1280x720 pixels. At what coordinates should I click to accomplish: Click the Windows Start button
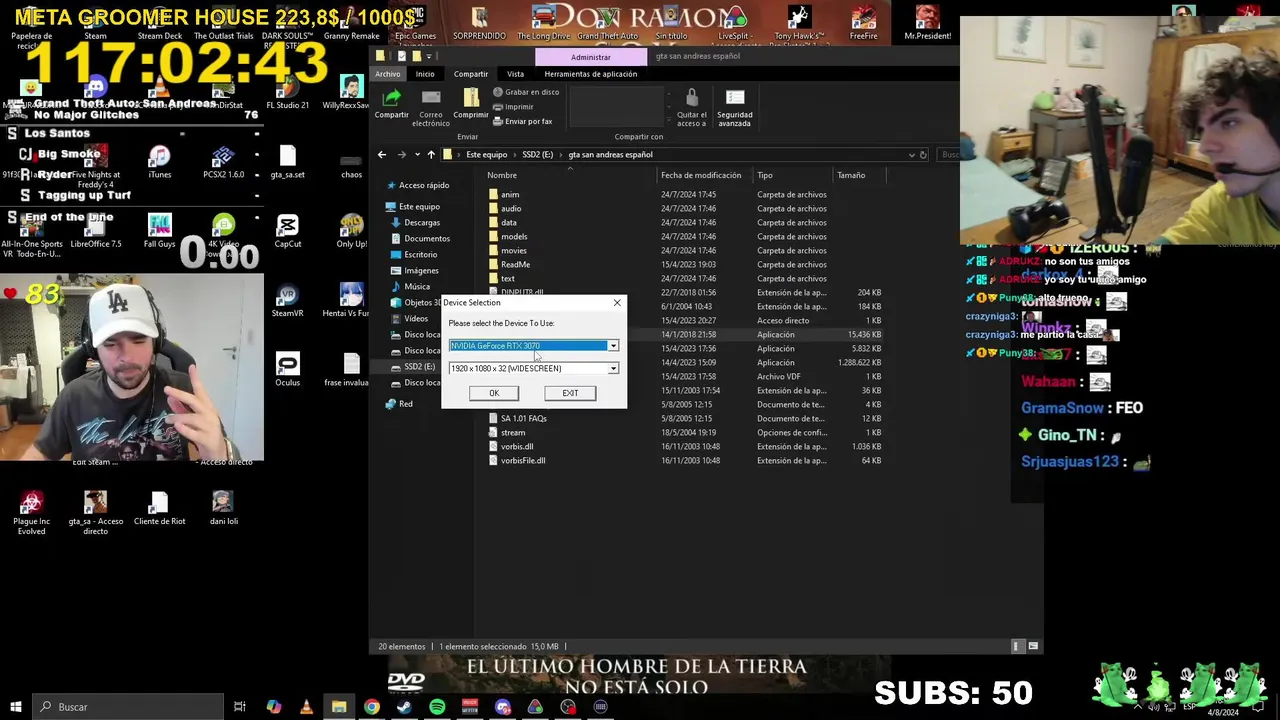(x=15, y=707)
